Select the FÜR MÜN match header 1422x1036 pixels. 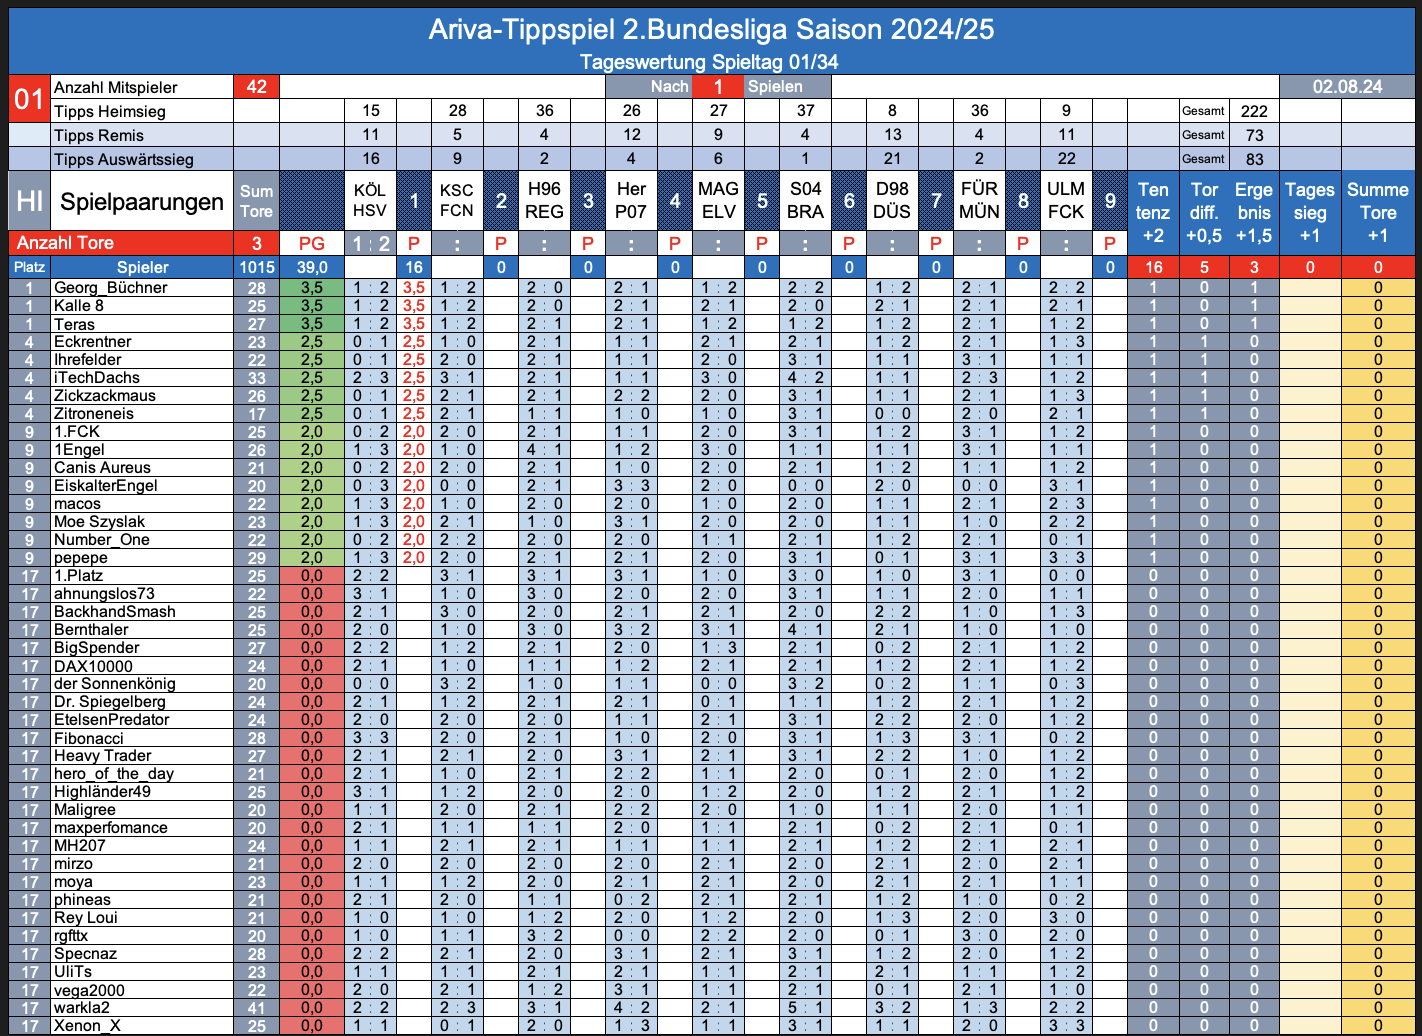pyautogui.click(x=979, y=201)
